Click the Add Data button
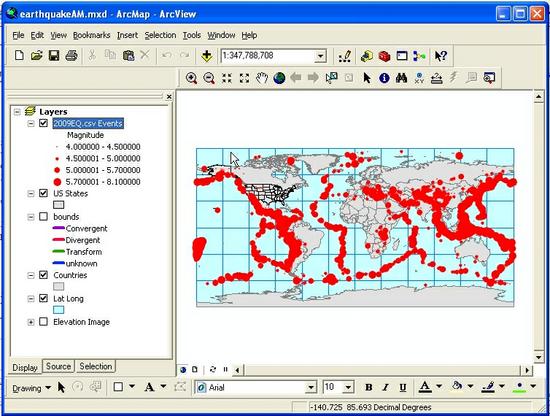The height and width of the screenshot is (416, 550). 207,56
